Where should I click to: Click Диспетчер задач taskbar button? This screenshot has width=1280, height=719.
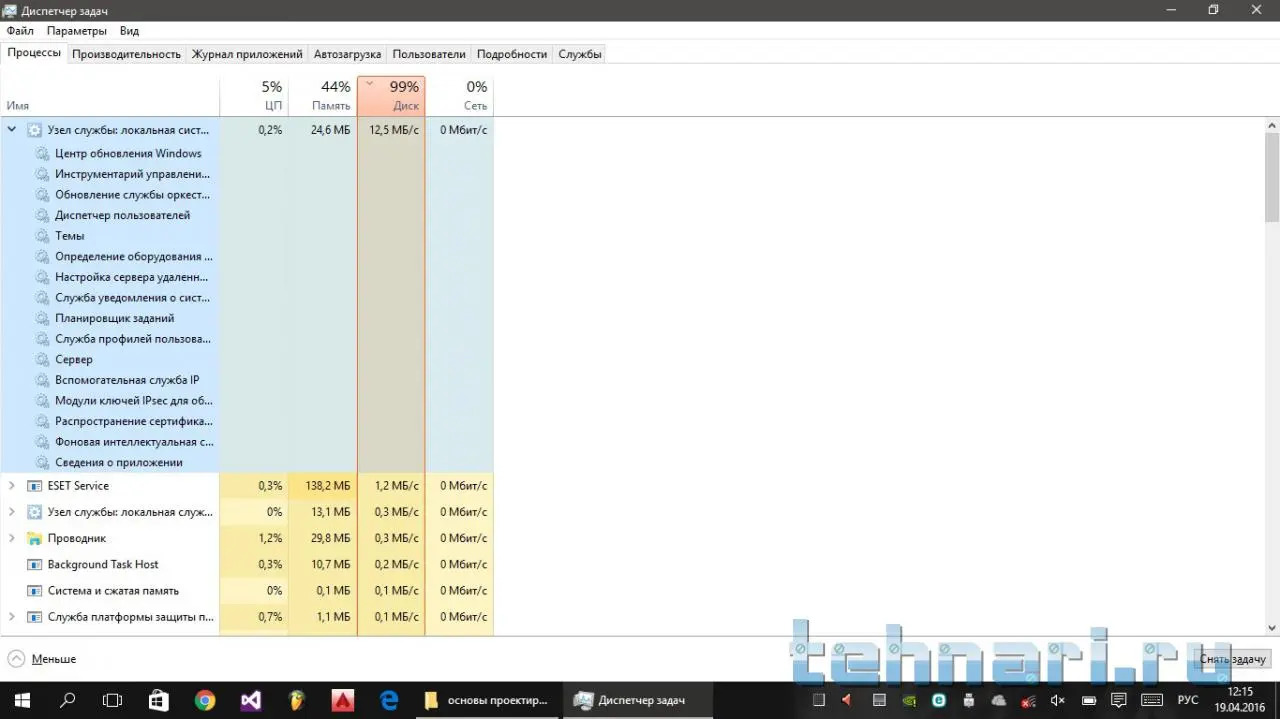tap(640, 700)
